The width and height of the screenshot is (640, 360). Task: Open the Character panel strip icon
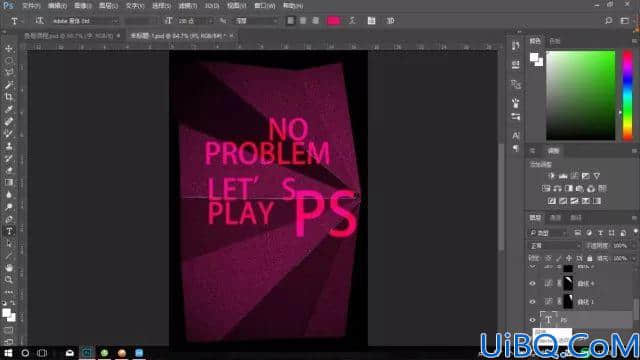click(x=516, y=136)
